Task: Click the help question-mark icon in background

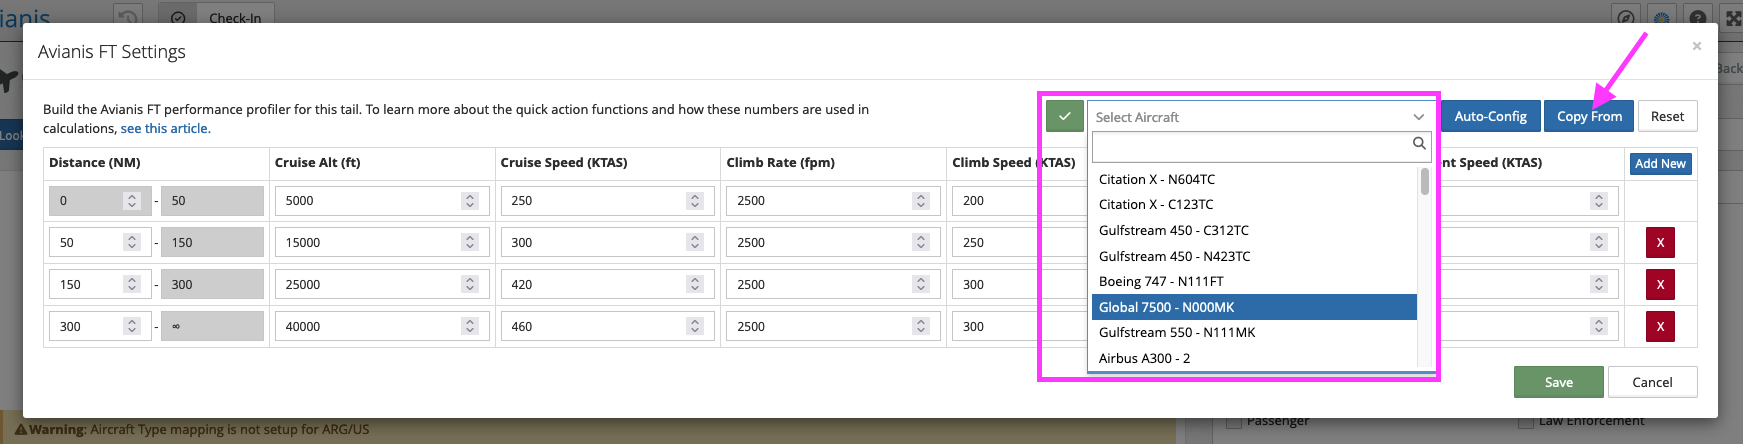Action: pos(1697,18)
